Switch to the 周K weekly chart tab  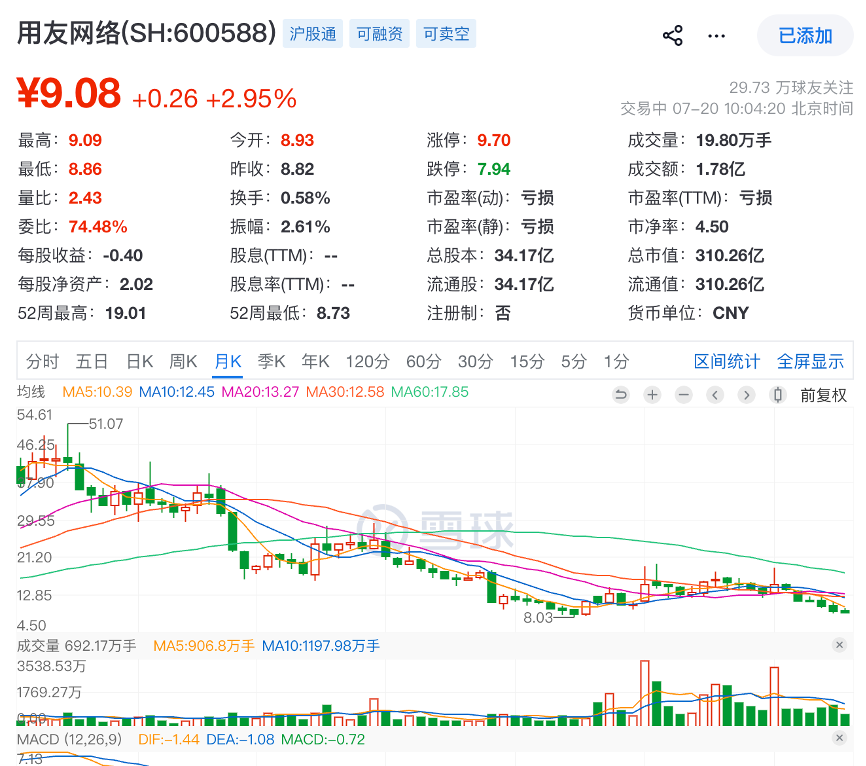tap(183, 362)
